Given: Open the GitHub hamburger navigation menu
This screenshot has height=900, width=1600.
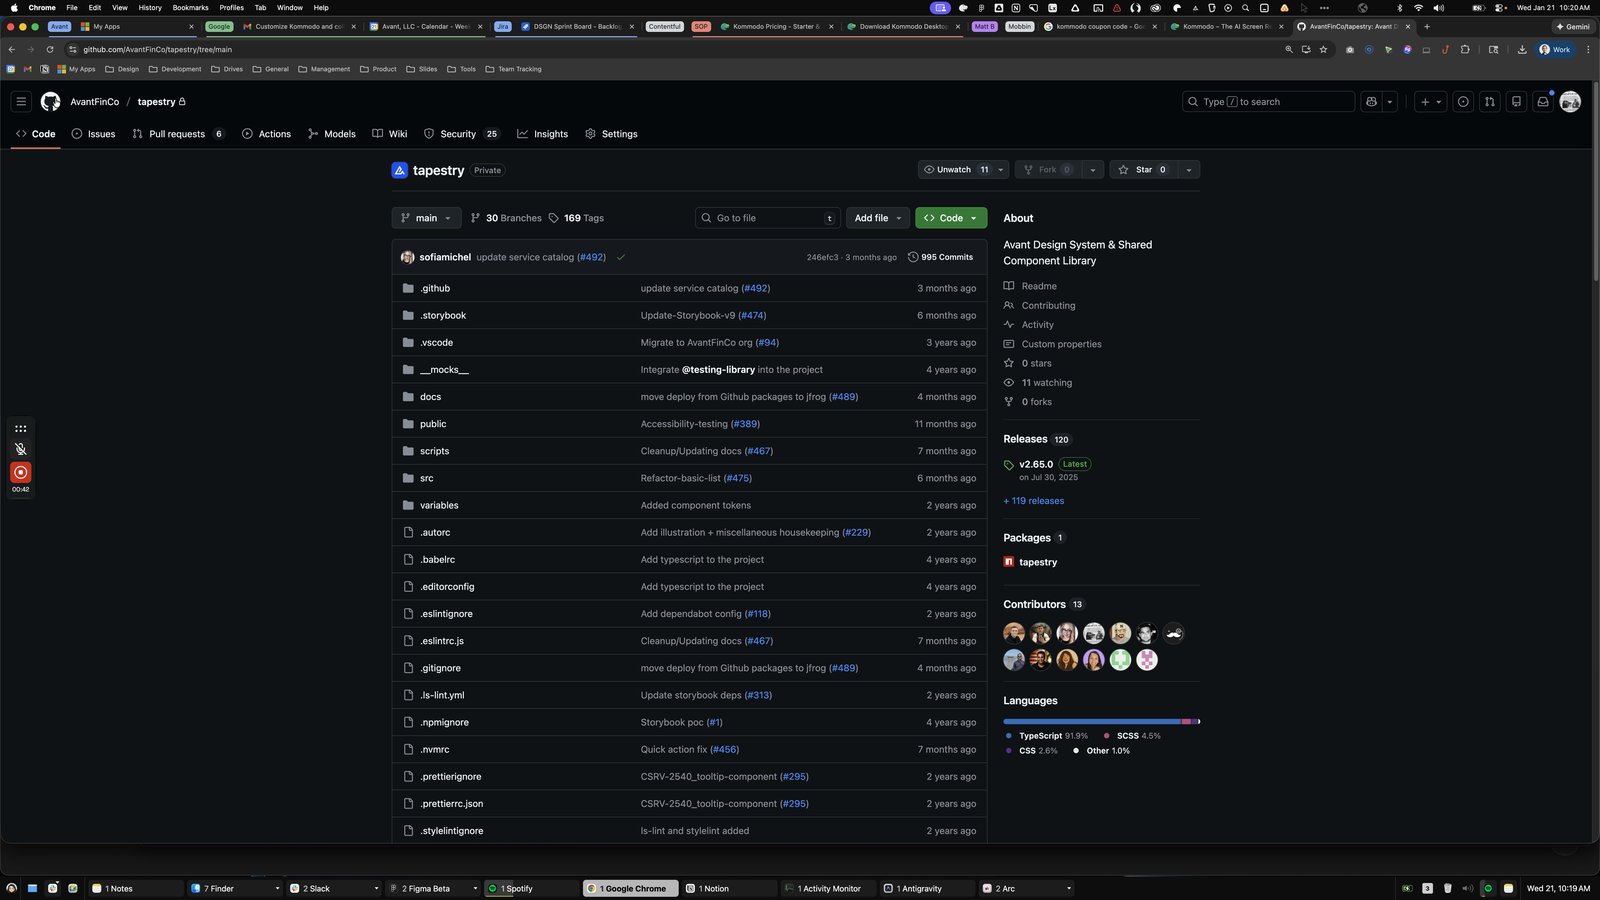Looking at the screenshot, I should pos(21,101).
